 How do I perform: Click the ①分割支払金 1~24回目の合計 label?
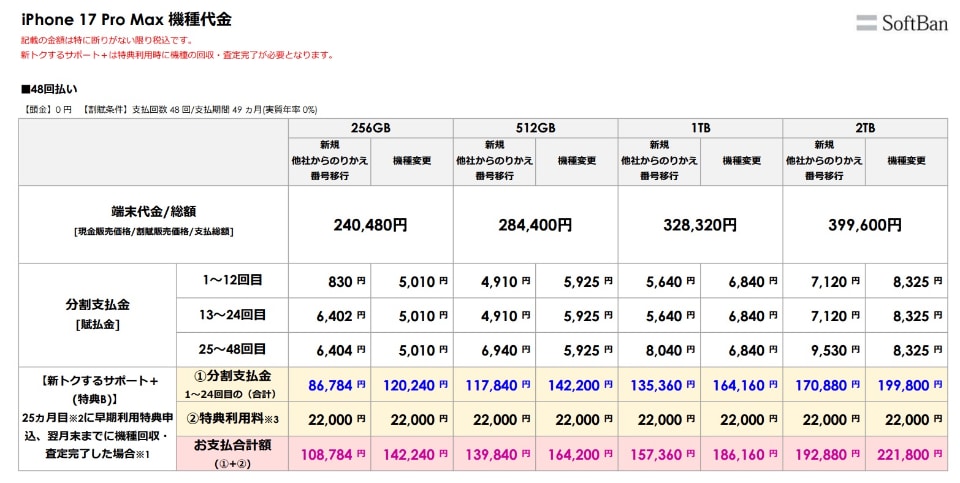point(232,384)
